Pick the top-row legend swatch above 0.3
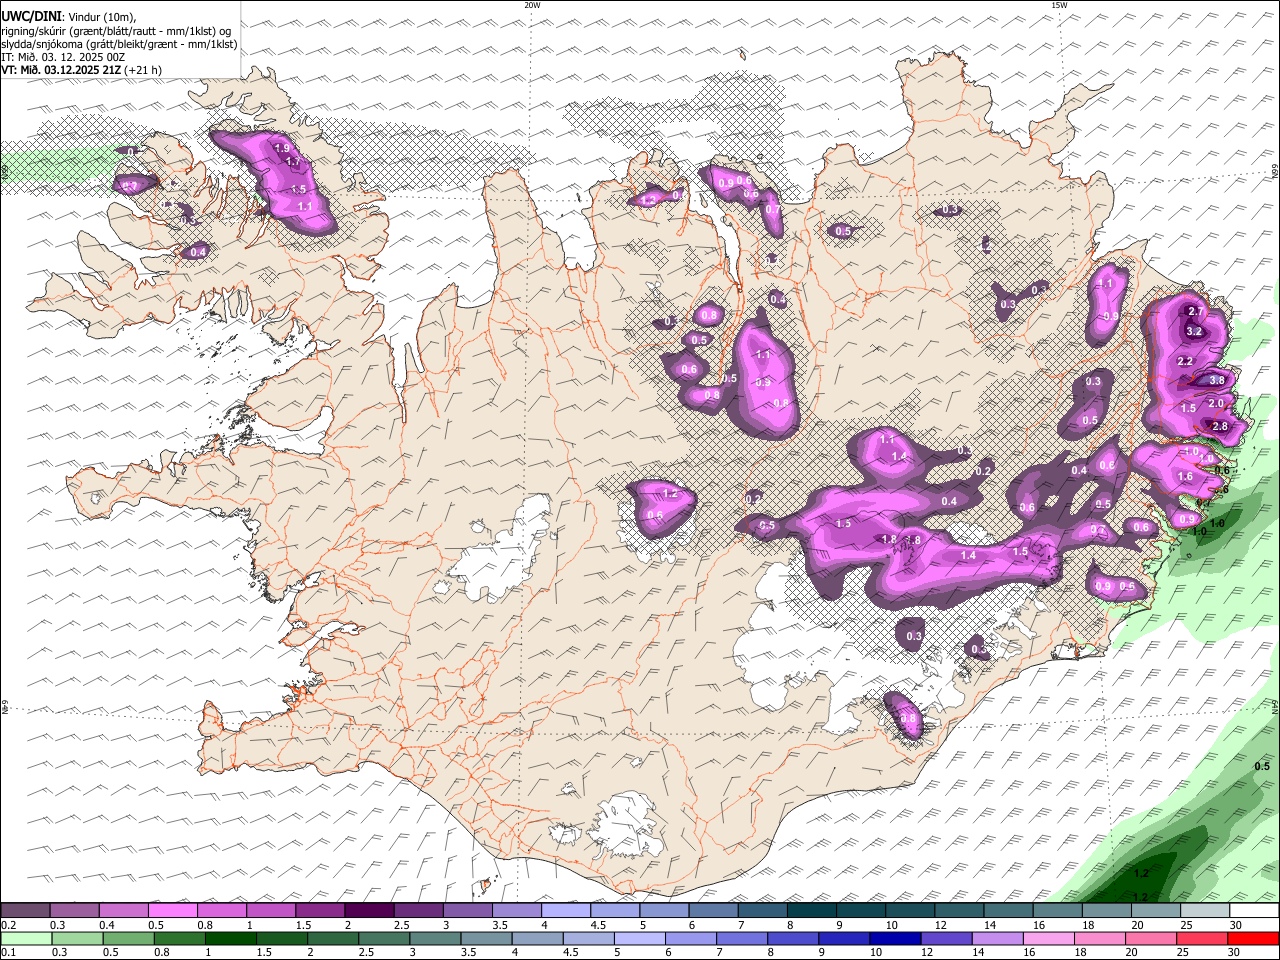Viewport: 1280px width, 960px height. click(74, 911)
